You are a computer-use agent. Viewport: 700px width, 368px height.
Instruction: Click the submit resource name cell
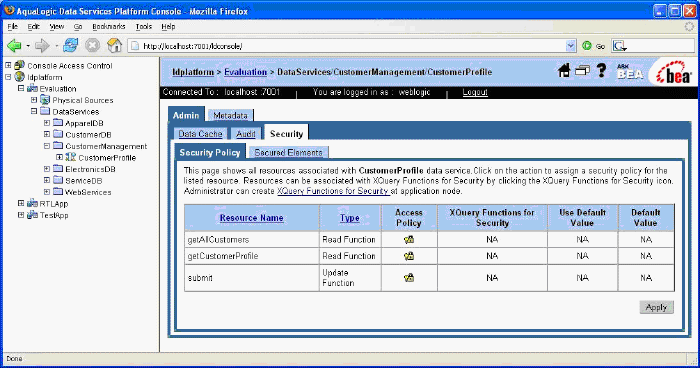pos(252,278)
